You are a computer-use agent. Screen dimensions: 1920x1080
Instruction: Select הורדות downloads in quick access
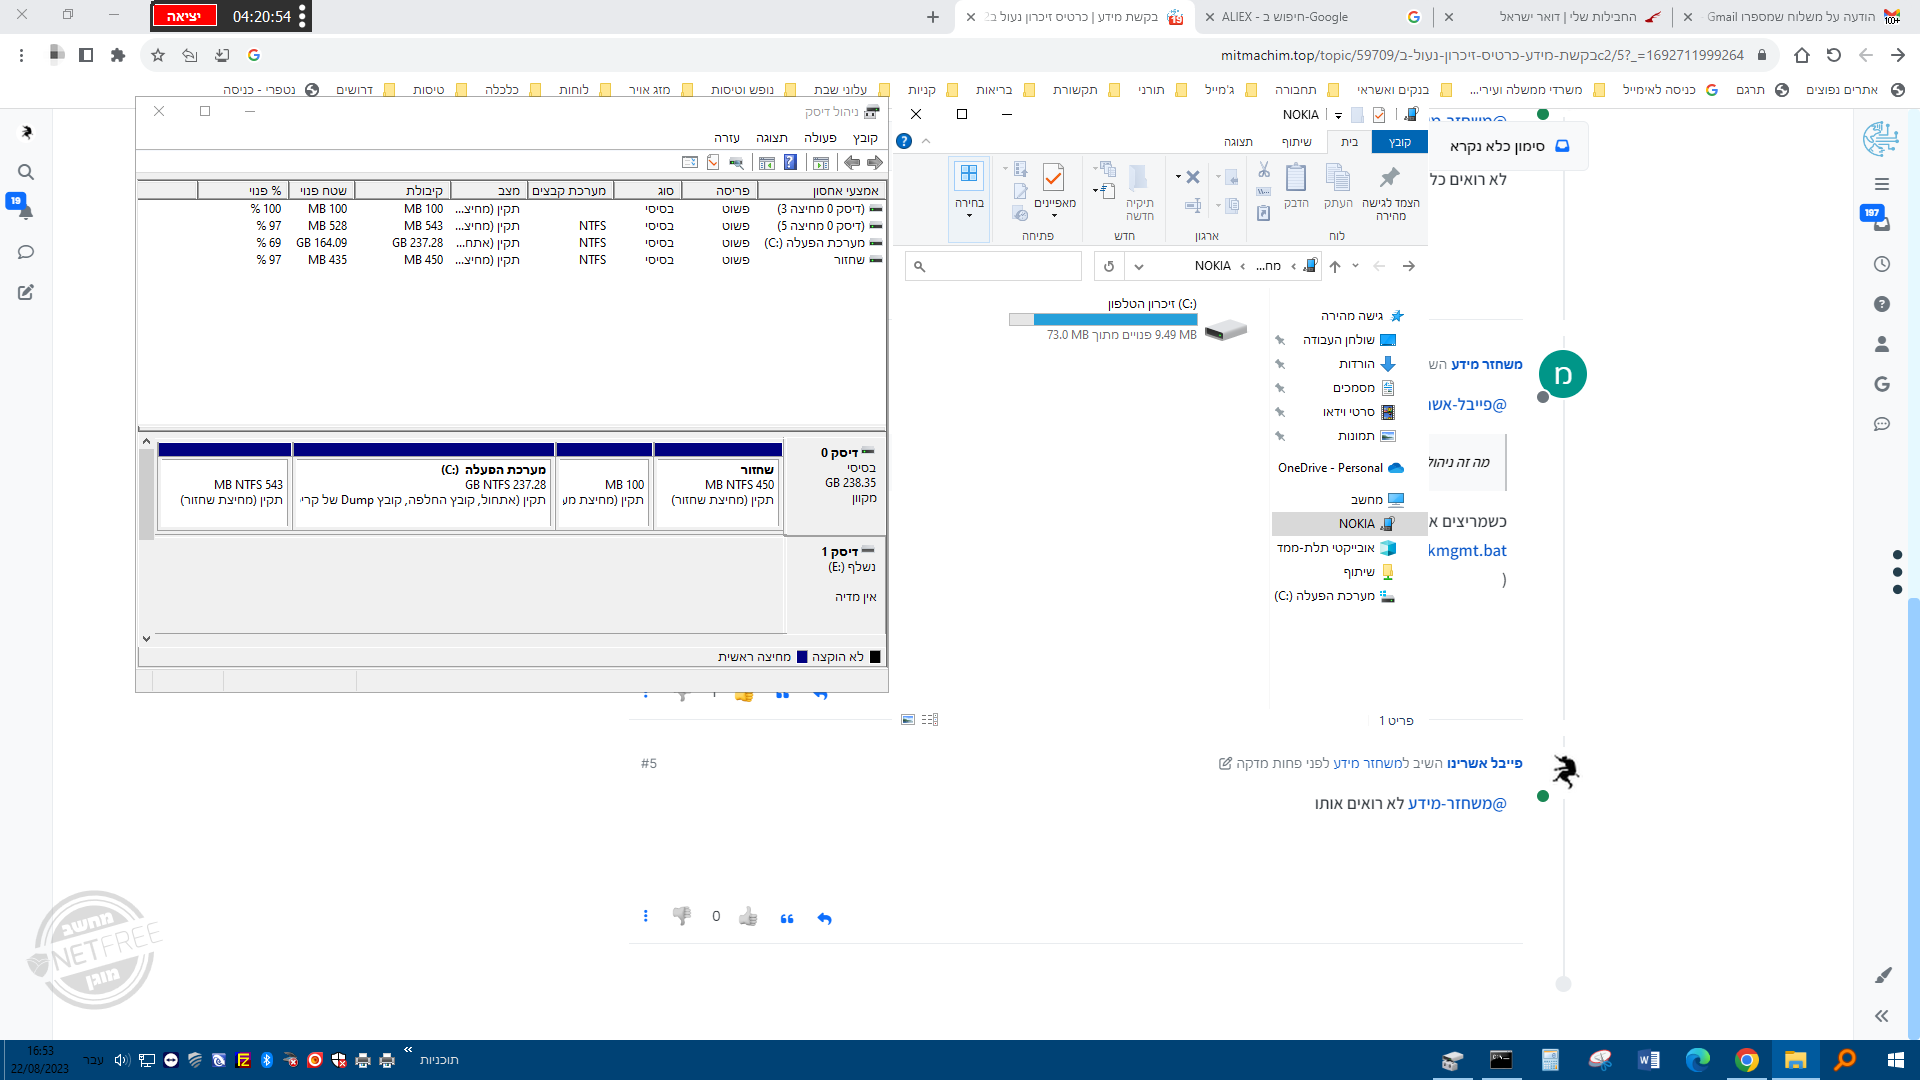1366,364
